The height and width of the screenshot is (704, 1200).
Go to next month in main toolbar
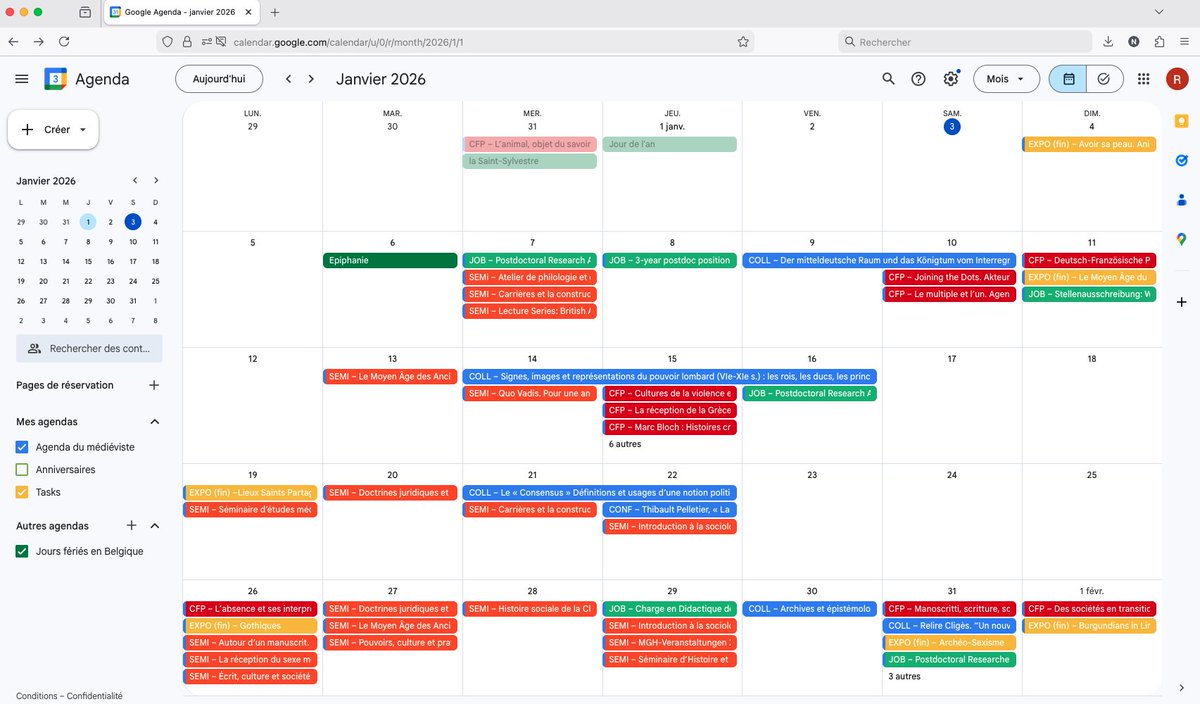tap(311, 79)
